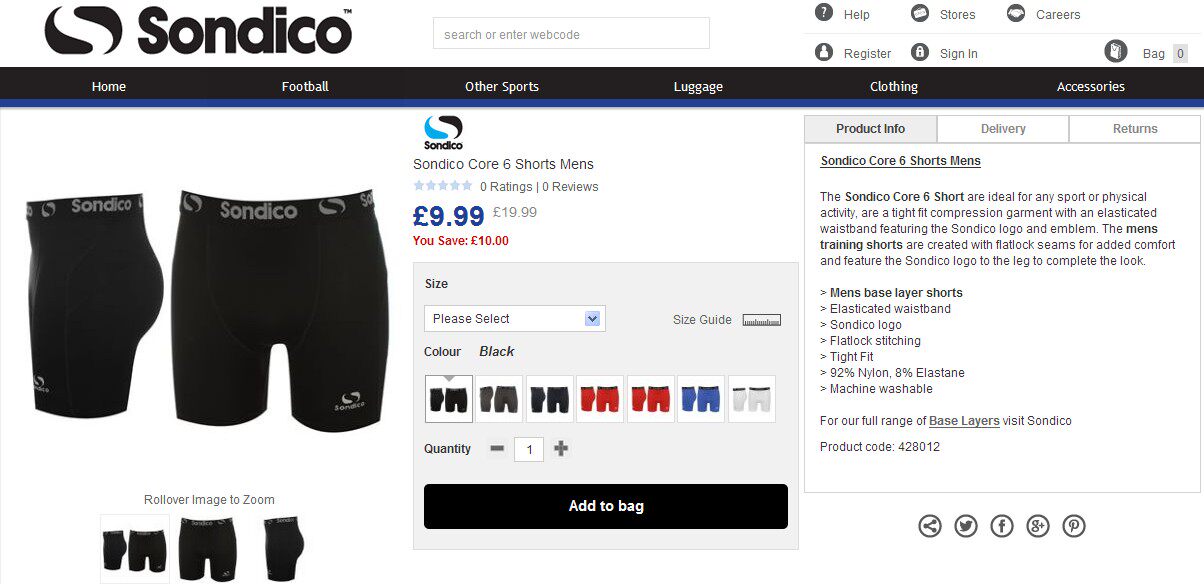Open the Football navigation menu
Viewport: 1204px width, 584px height.
click(305, 87)
